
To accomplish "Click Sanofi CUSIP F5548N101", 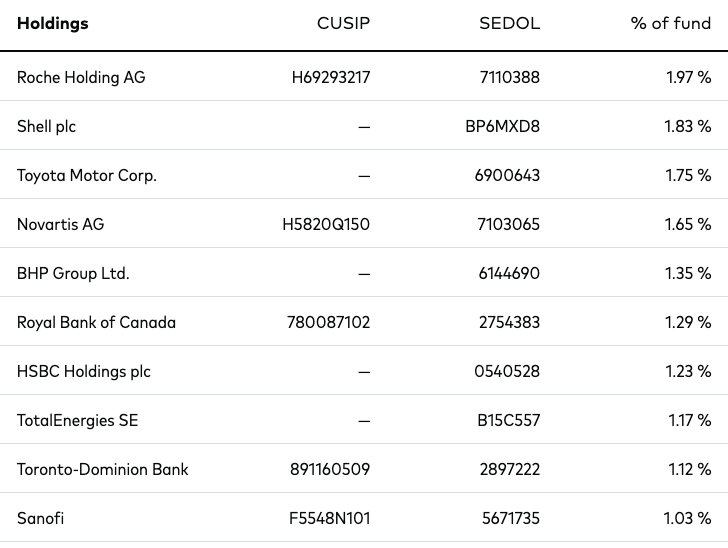I will pyautogui.click(x=329, y=518).
